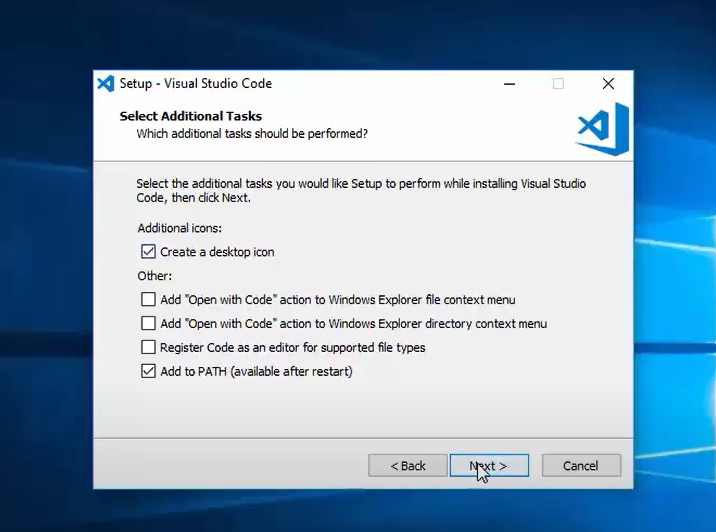Uncheck Create a desktop icon
The image size is (716, 532).
tap(148, 252)
